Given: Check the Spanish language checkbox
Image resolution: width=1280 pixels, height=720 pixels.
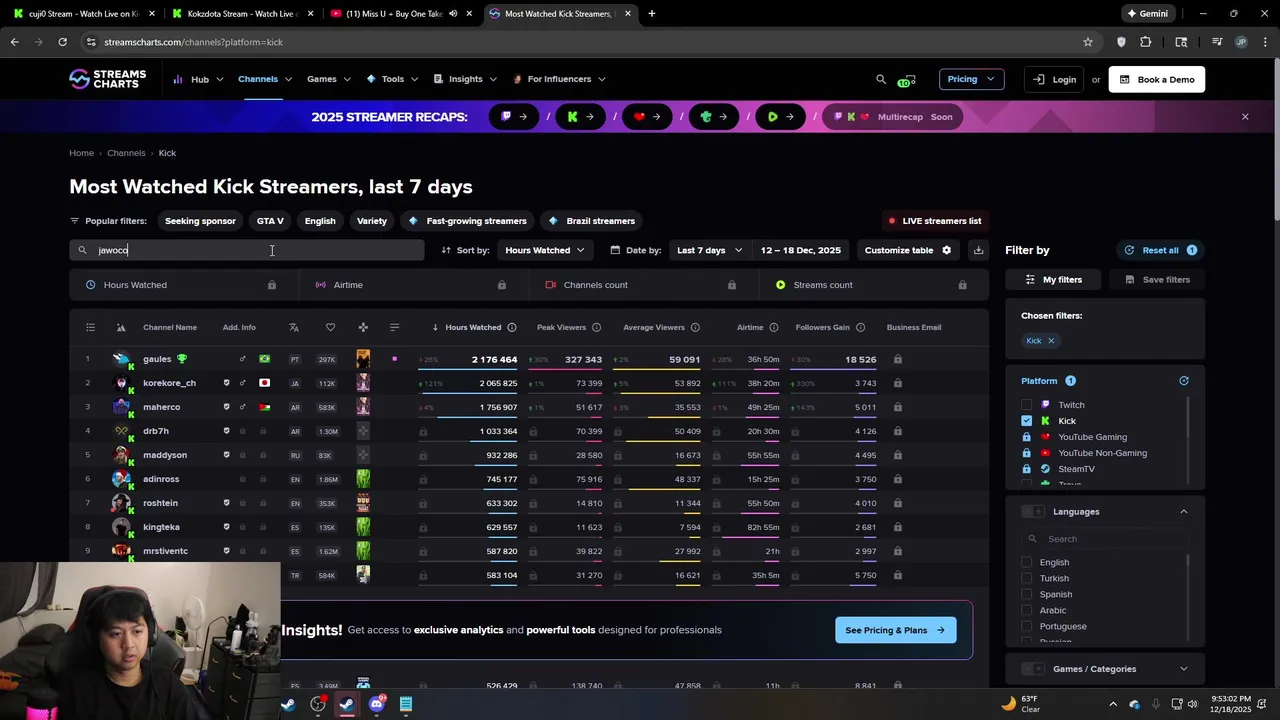Looking at the screenshot, I should coord(1026,594).
